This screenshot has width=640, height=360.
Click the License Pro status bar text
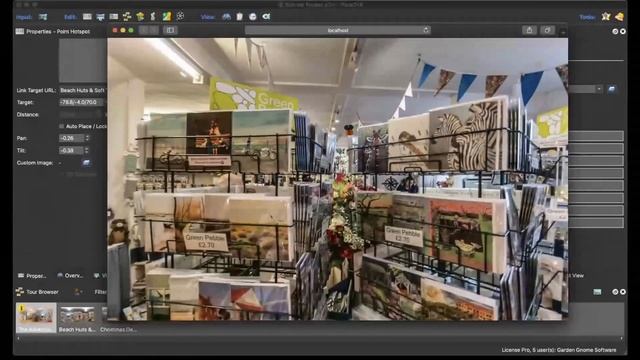(559, 350)
